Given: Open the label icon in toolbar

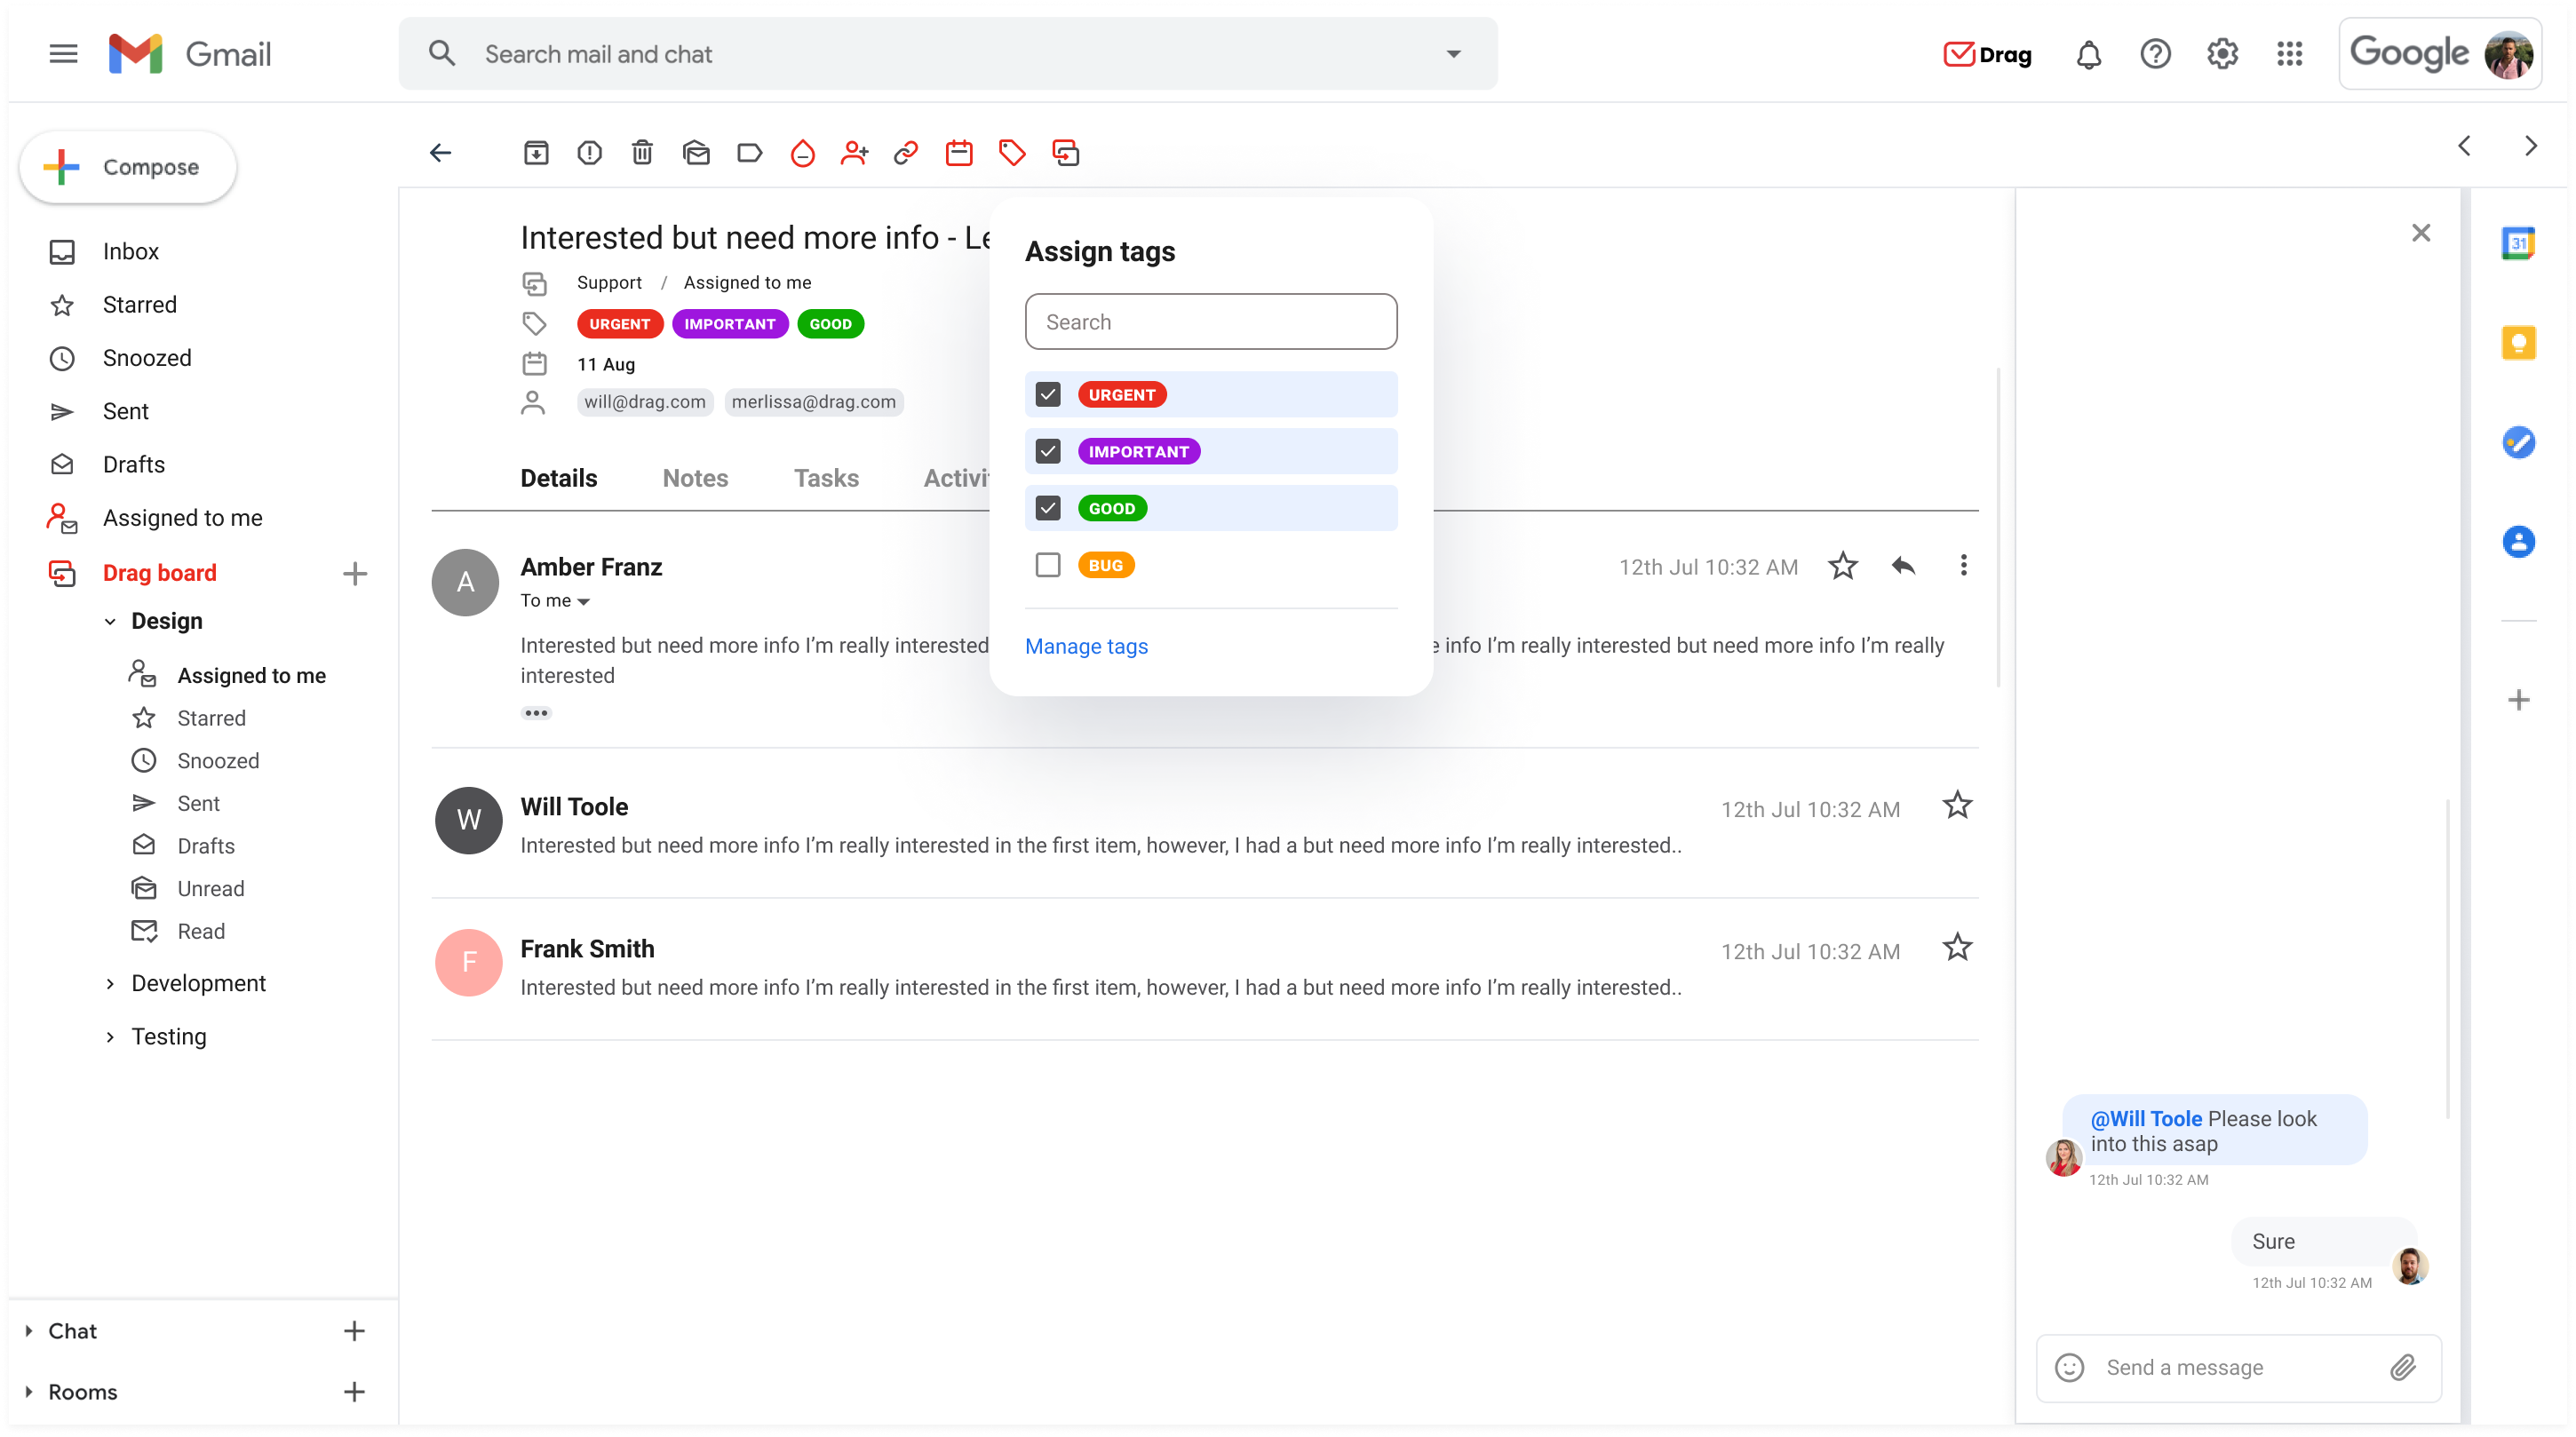Looking at the screenshot, I should pyautogui.click(x=749, y=153).
